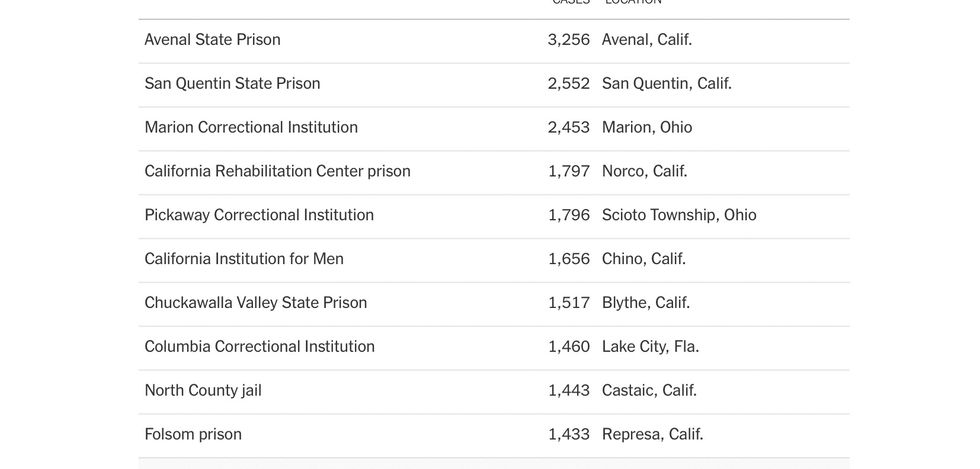Click the Blythe, Calif. location cell
The width and height of the screenshot is (980, 469).
pos(646,302)
